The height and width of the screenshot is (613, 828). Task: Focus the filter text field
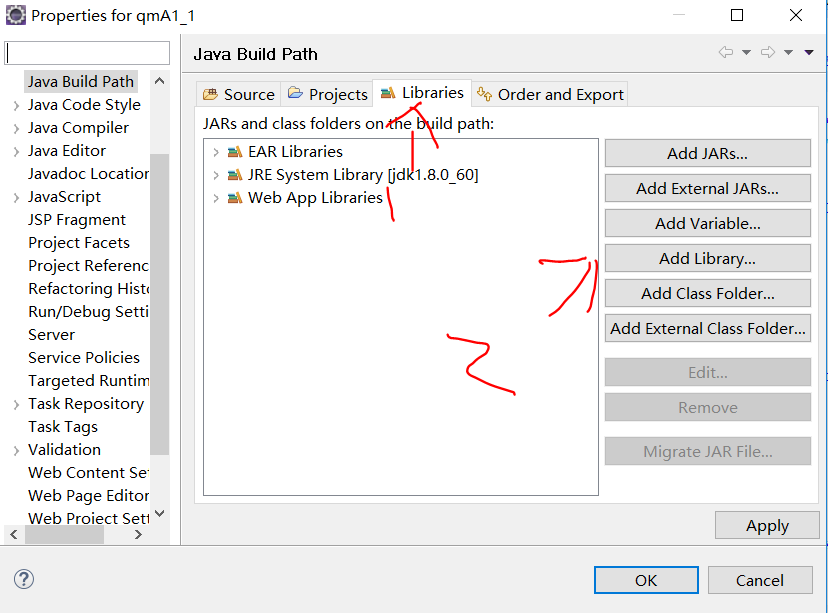pyautogui.click(x=87, y=53)
